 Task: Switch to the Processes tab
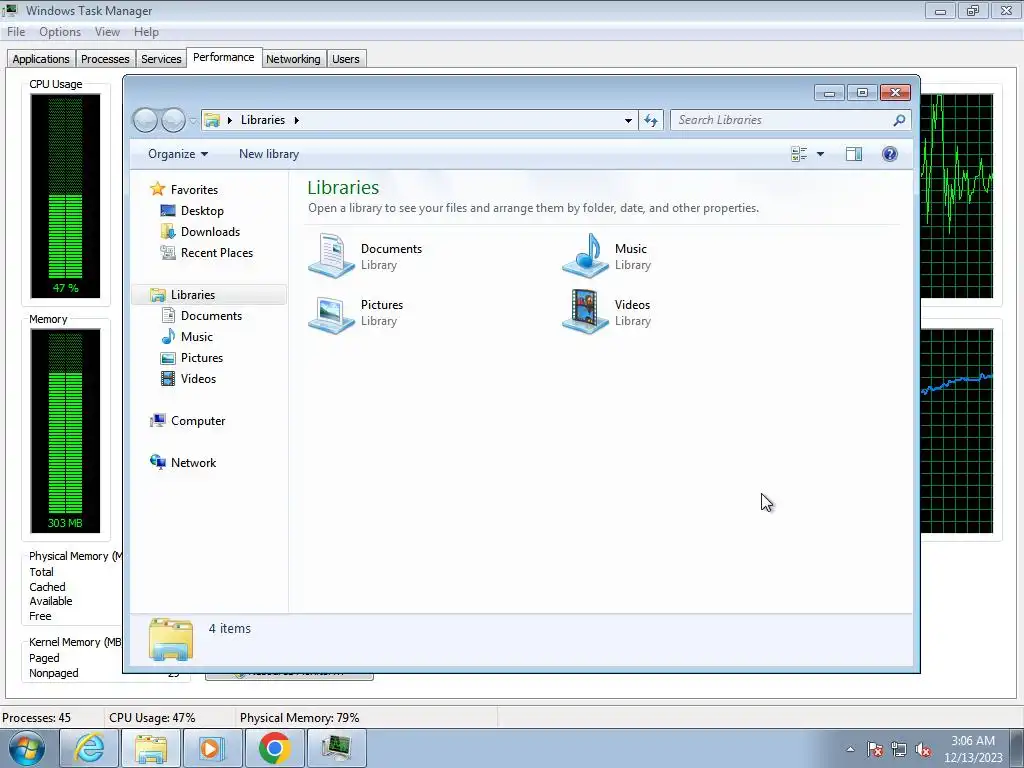(105, 59)
